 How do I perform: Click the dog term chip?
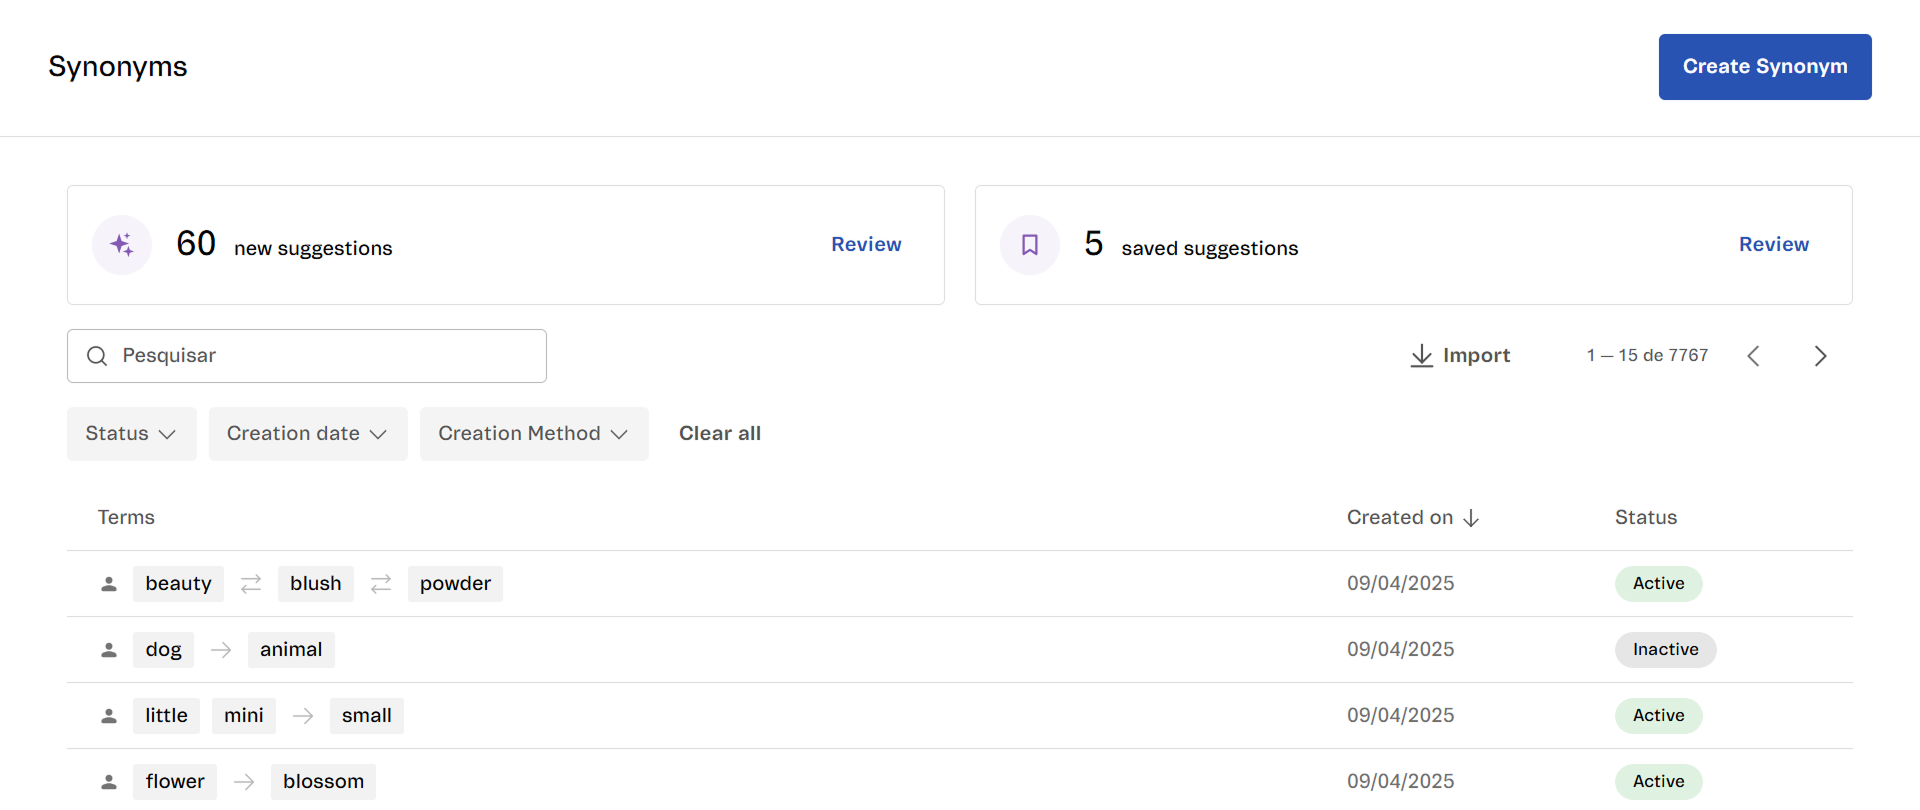163,650
